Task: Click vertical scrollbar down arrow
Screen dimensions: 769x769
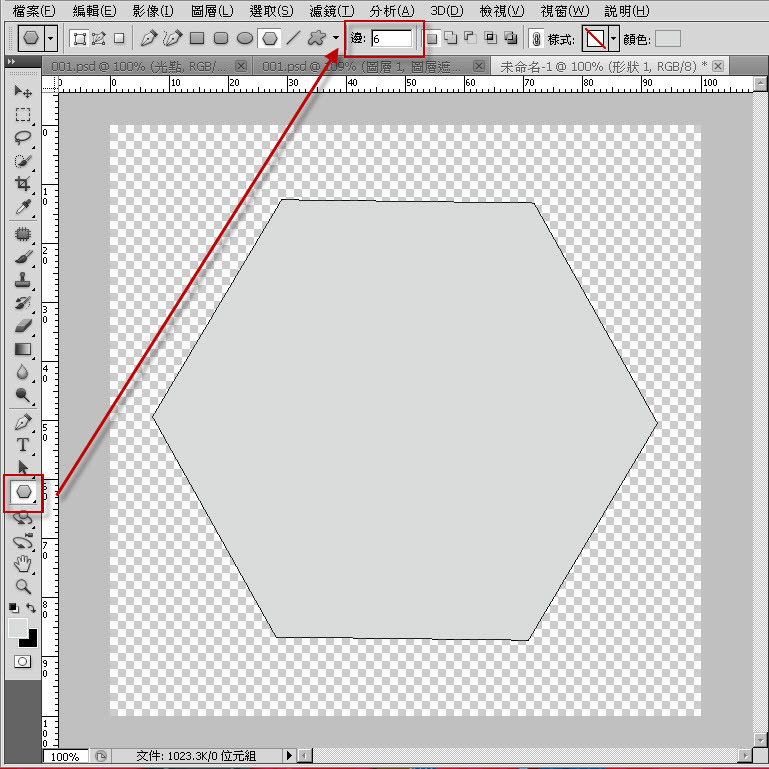Action: click(760, 739)
